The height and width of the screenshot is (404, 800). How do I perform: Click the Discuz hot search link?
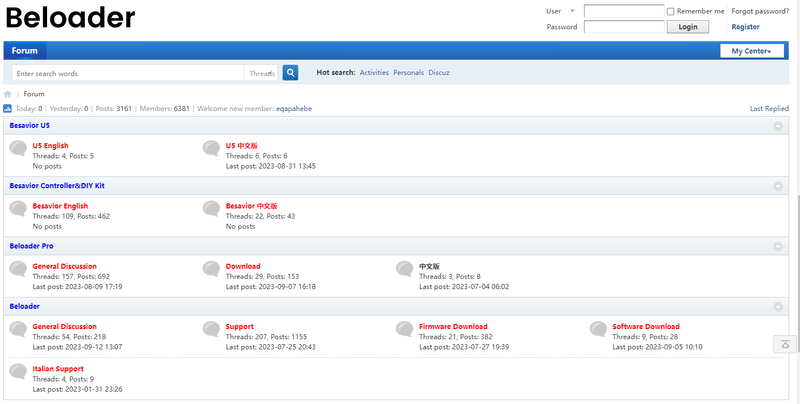point(439,72)
